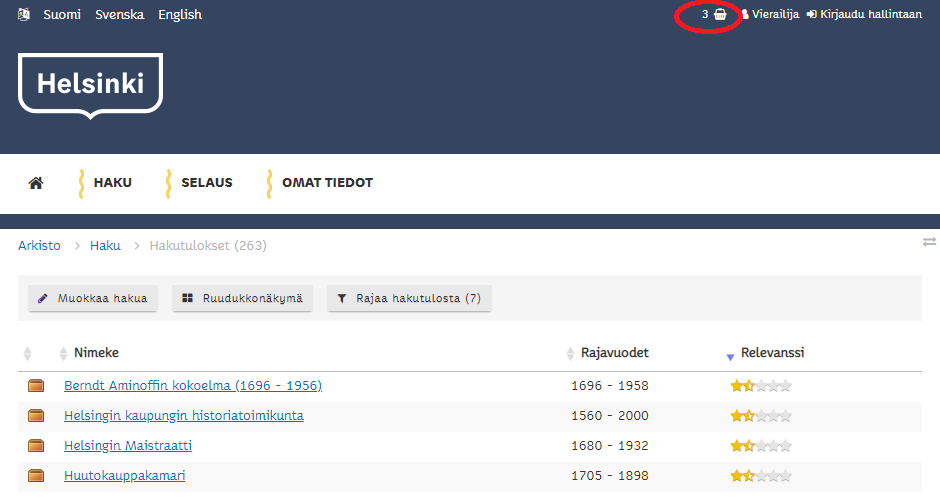
Task: Click the folder icon beside Helsingin Maistraatti
Action: click(x=37, y=446)
